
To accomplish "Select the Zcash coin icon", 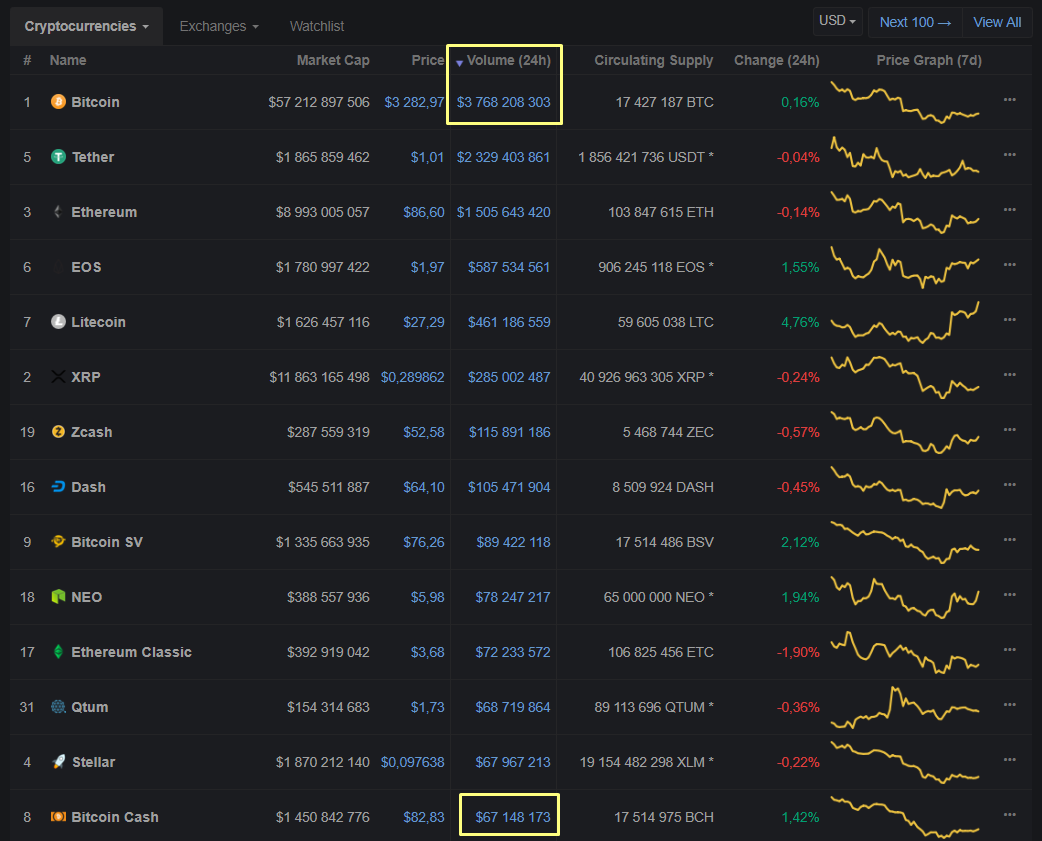I will tap(58, 432).
